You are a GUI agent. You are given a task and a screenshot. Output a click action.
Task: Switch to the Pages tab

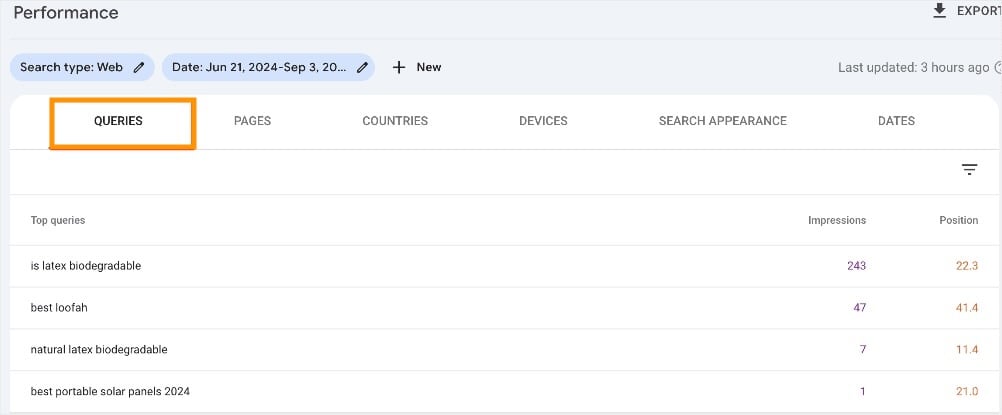tap(252, 121)
